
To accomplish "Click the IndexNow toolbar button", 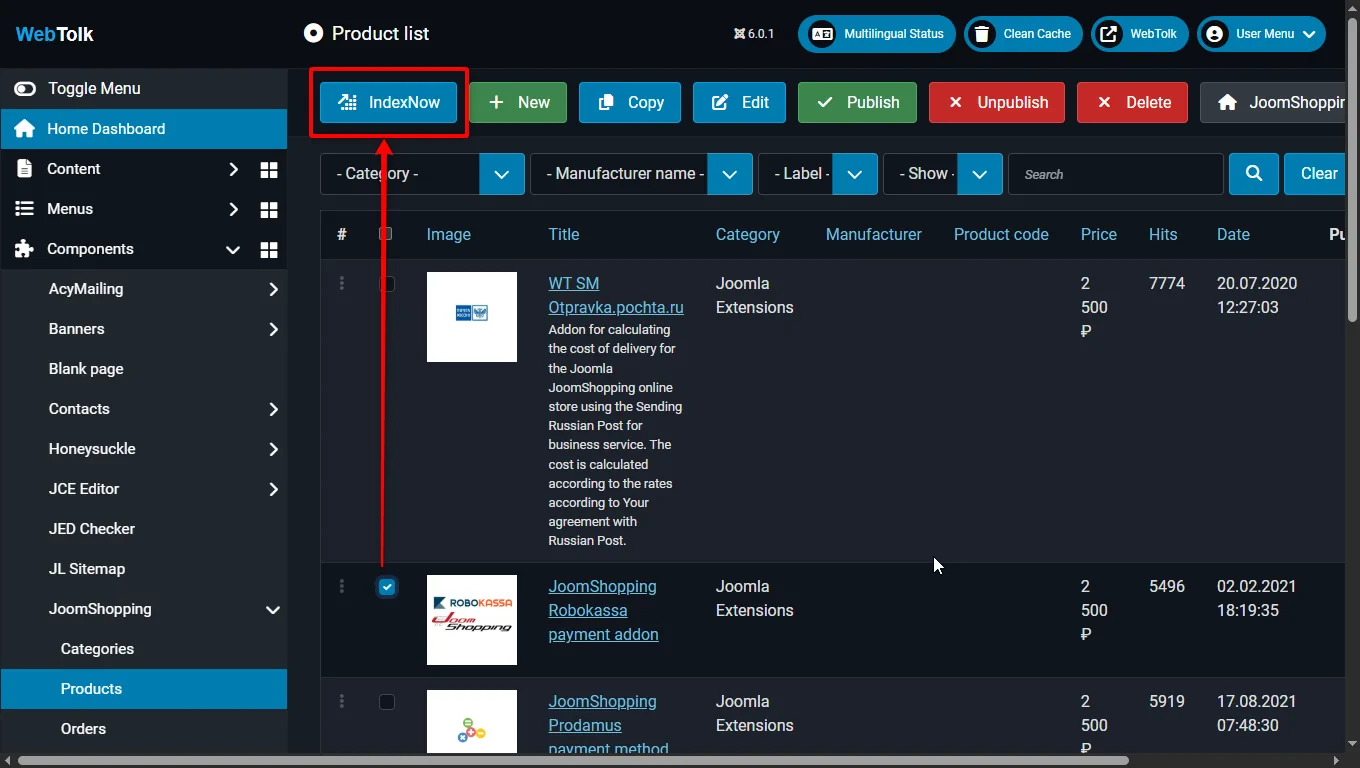I will pyautogui.click(x=388, y=102).
